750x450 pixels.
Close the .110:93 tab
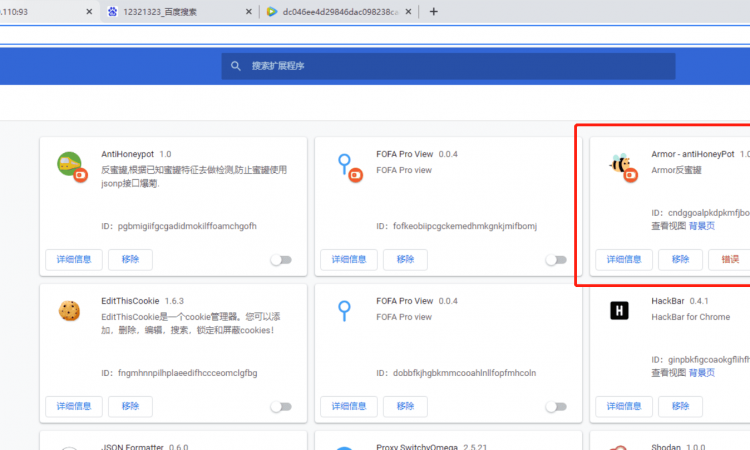point(89,11)
